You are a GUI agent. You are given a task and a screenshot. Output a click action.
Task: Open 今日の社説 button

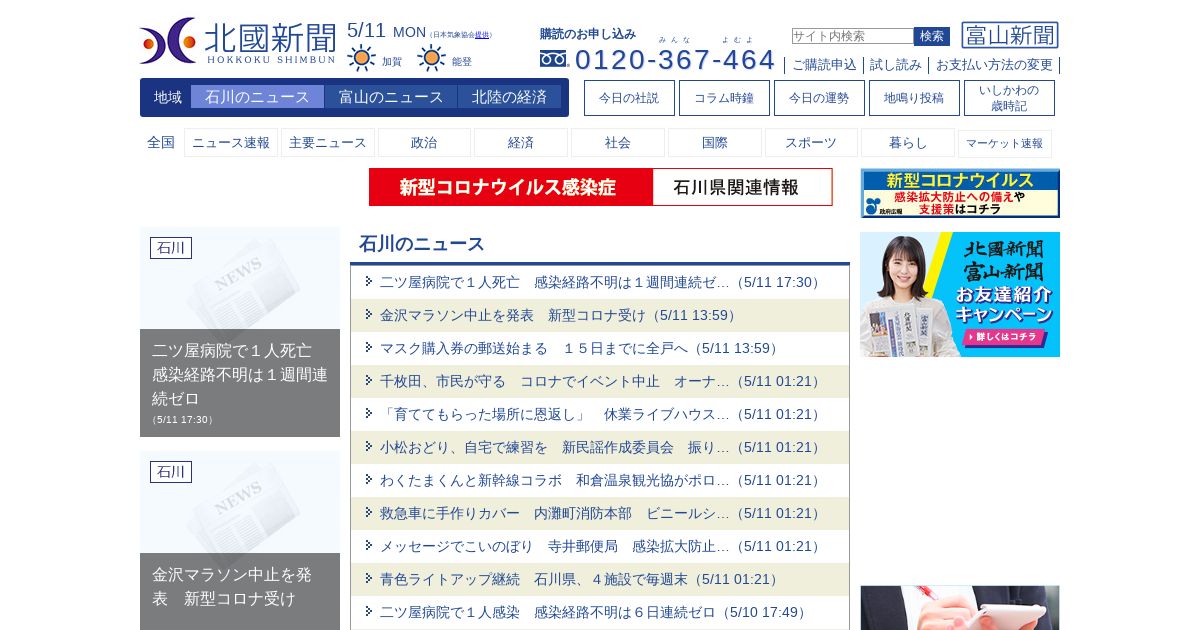[x=629, y=98]
